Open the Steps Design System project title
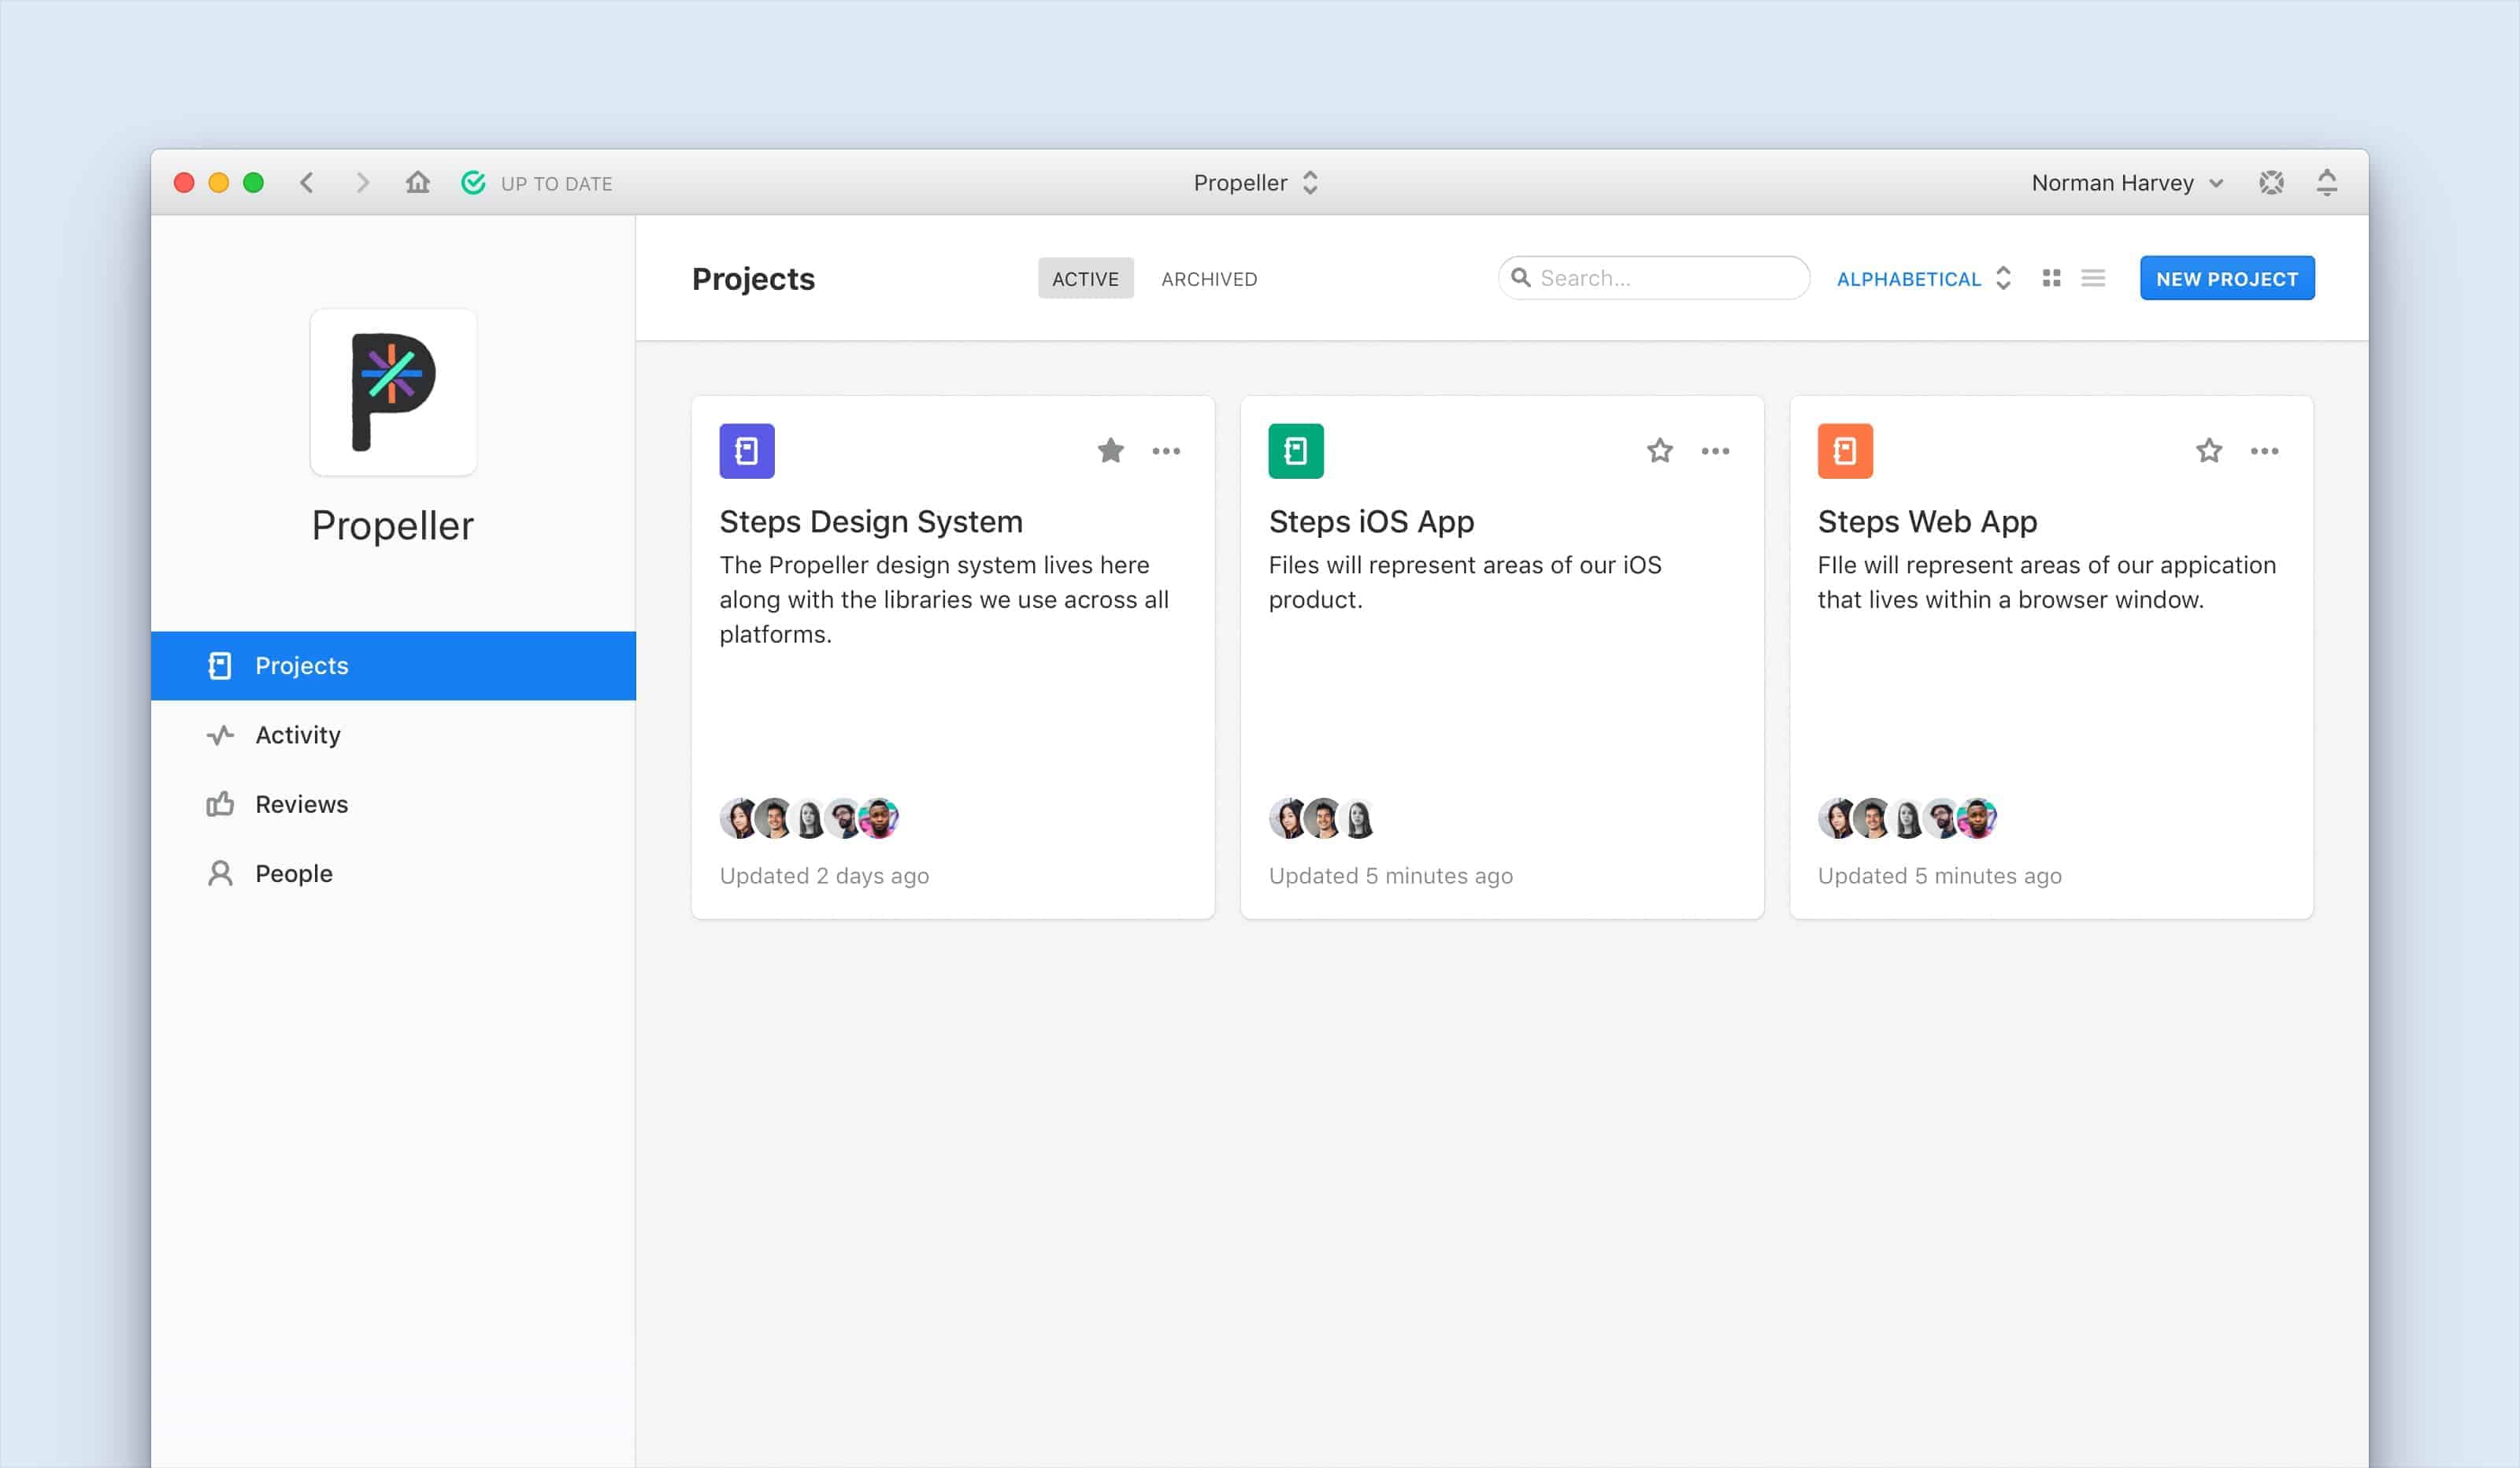The image size is (2520, 1468). pyautogui.click(x=871, y=521)
